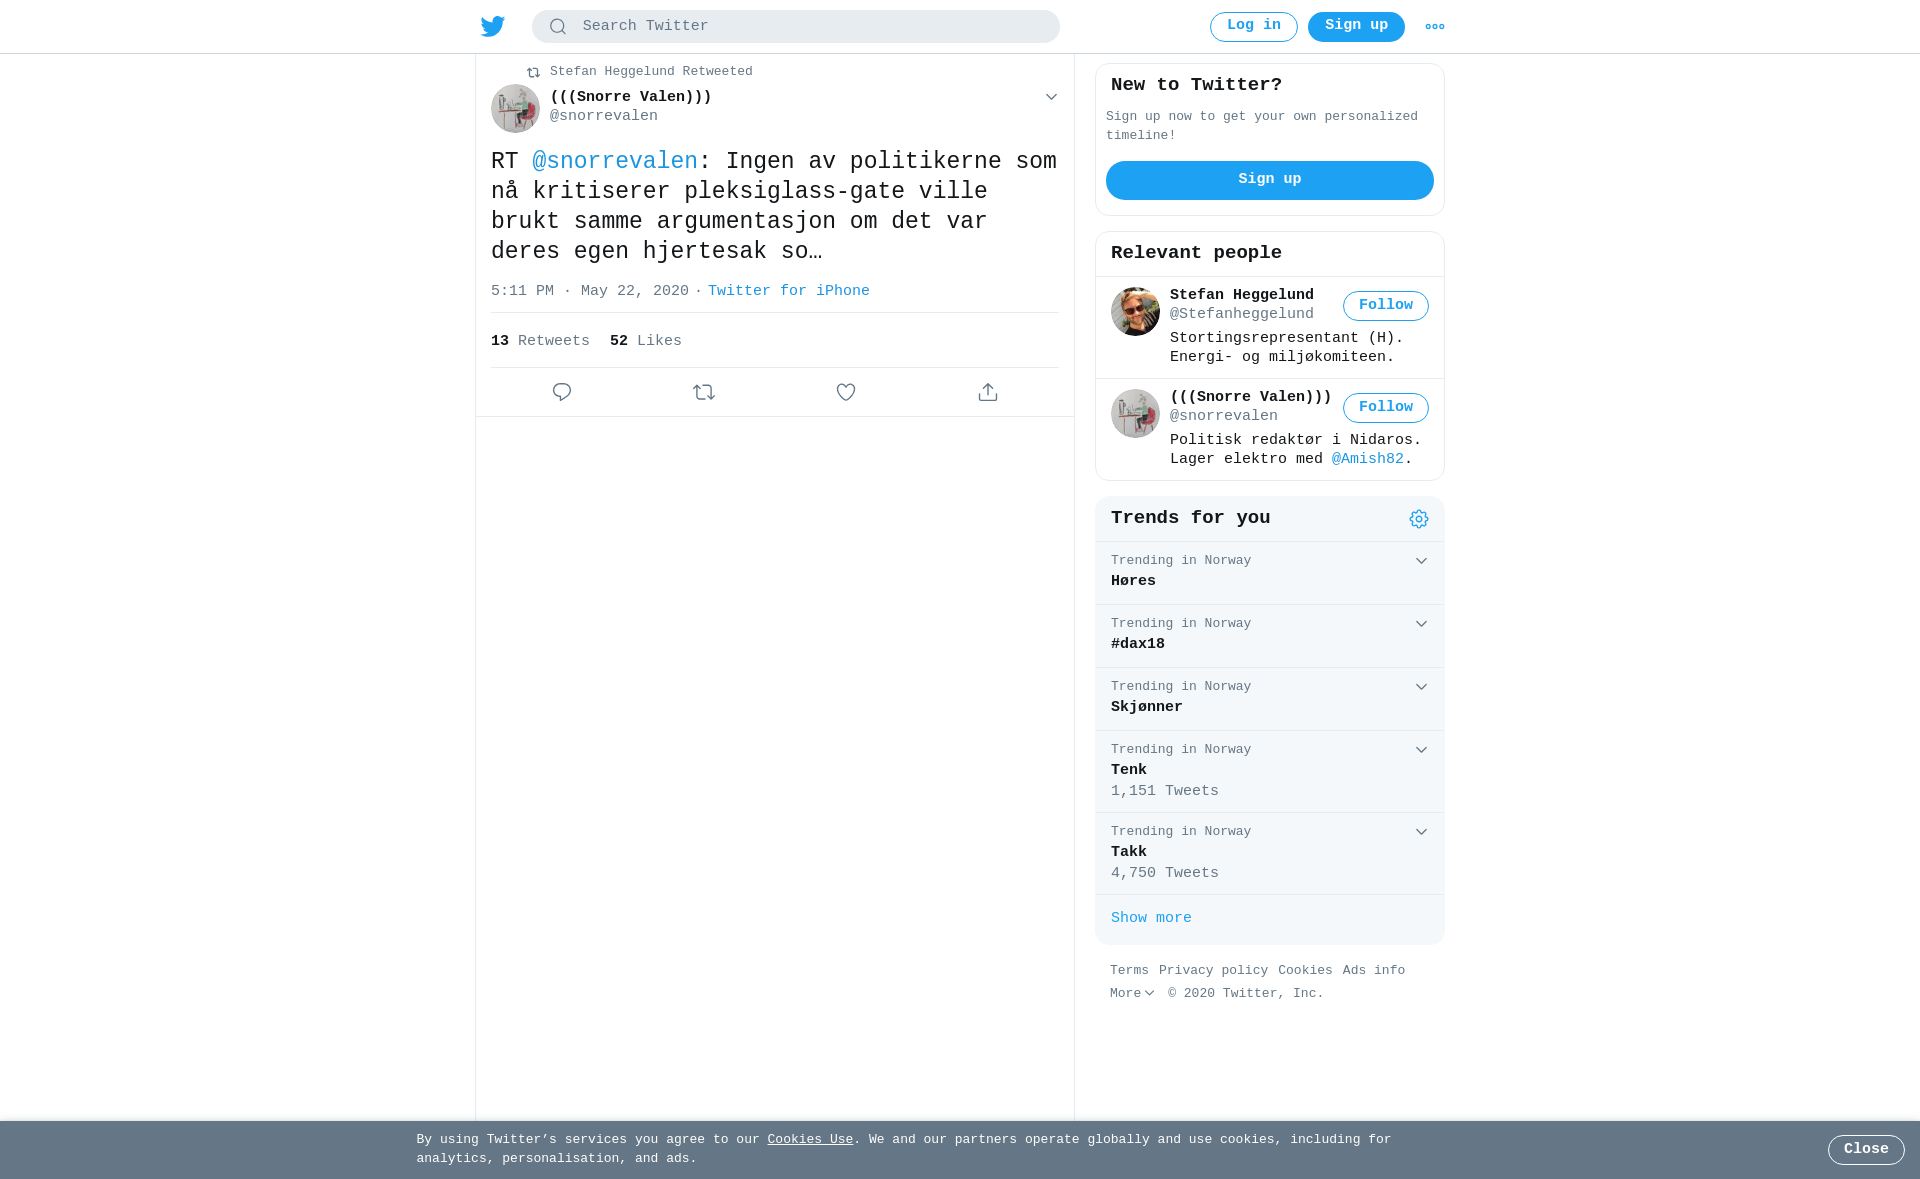Open the tweet options chevron
Viewport: 1920px width, 1179px height.
click(1051, 97)
